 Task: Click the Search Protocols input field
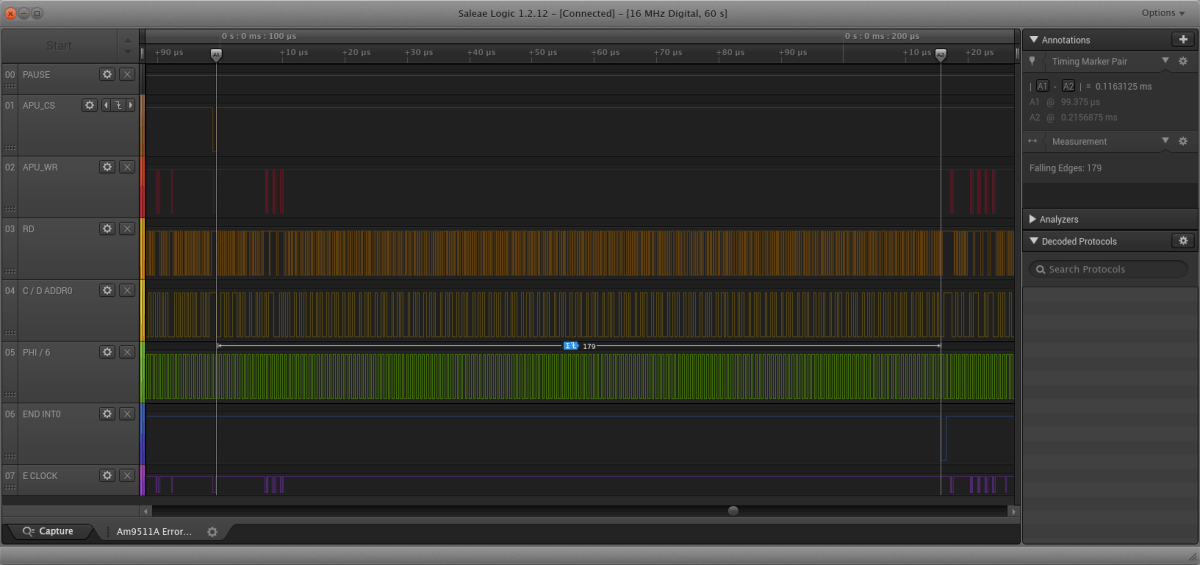(1108, 269)
